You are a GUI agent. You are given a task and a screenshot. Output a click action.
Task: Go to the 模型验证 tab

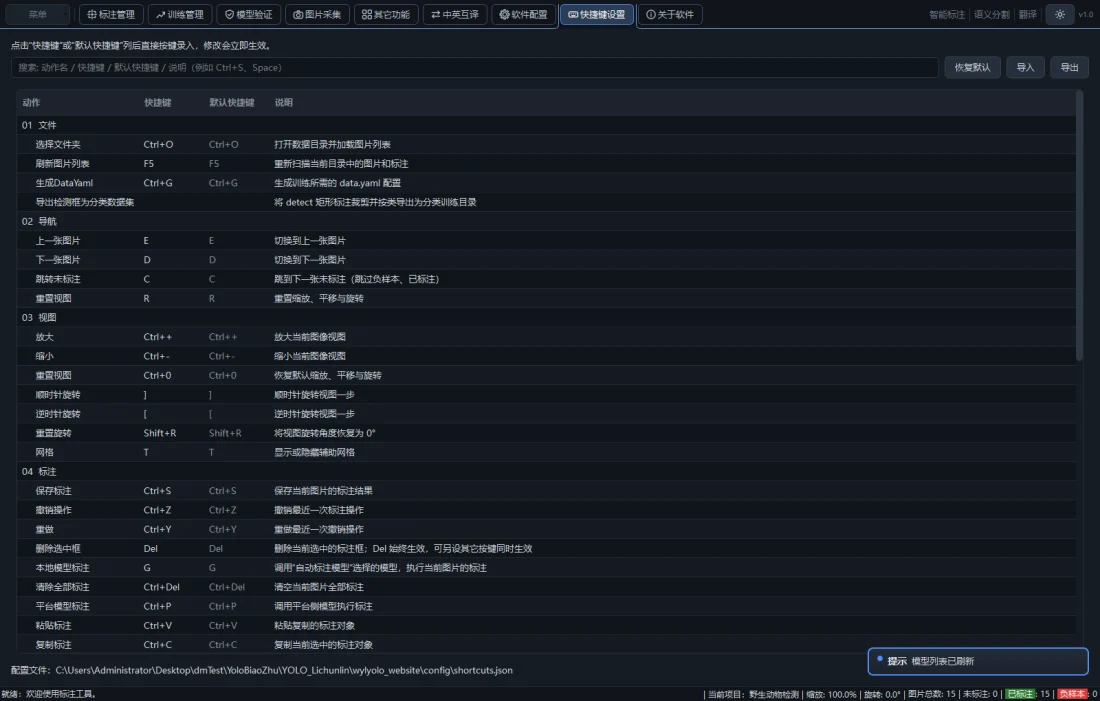[248, 14]
